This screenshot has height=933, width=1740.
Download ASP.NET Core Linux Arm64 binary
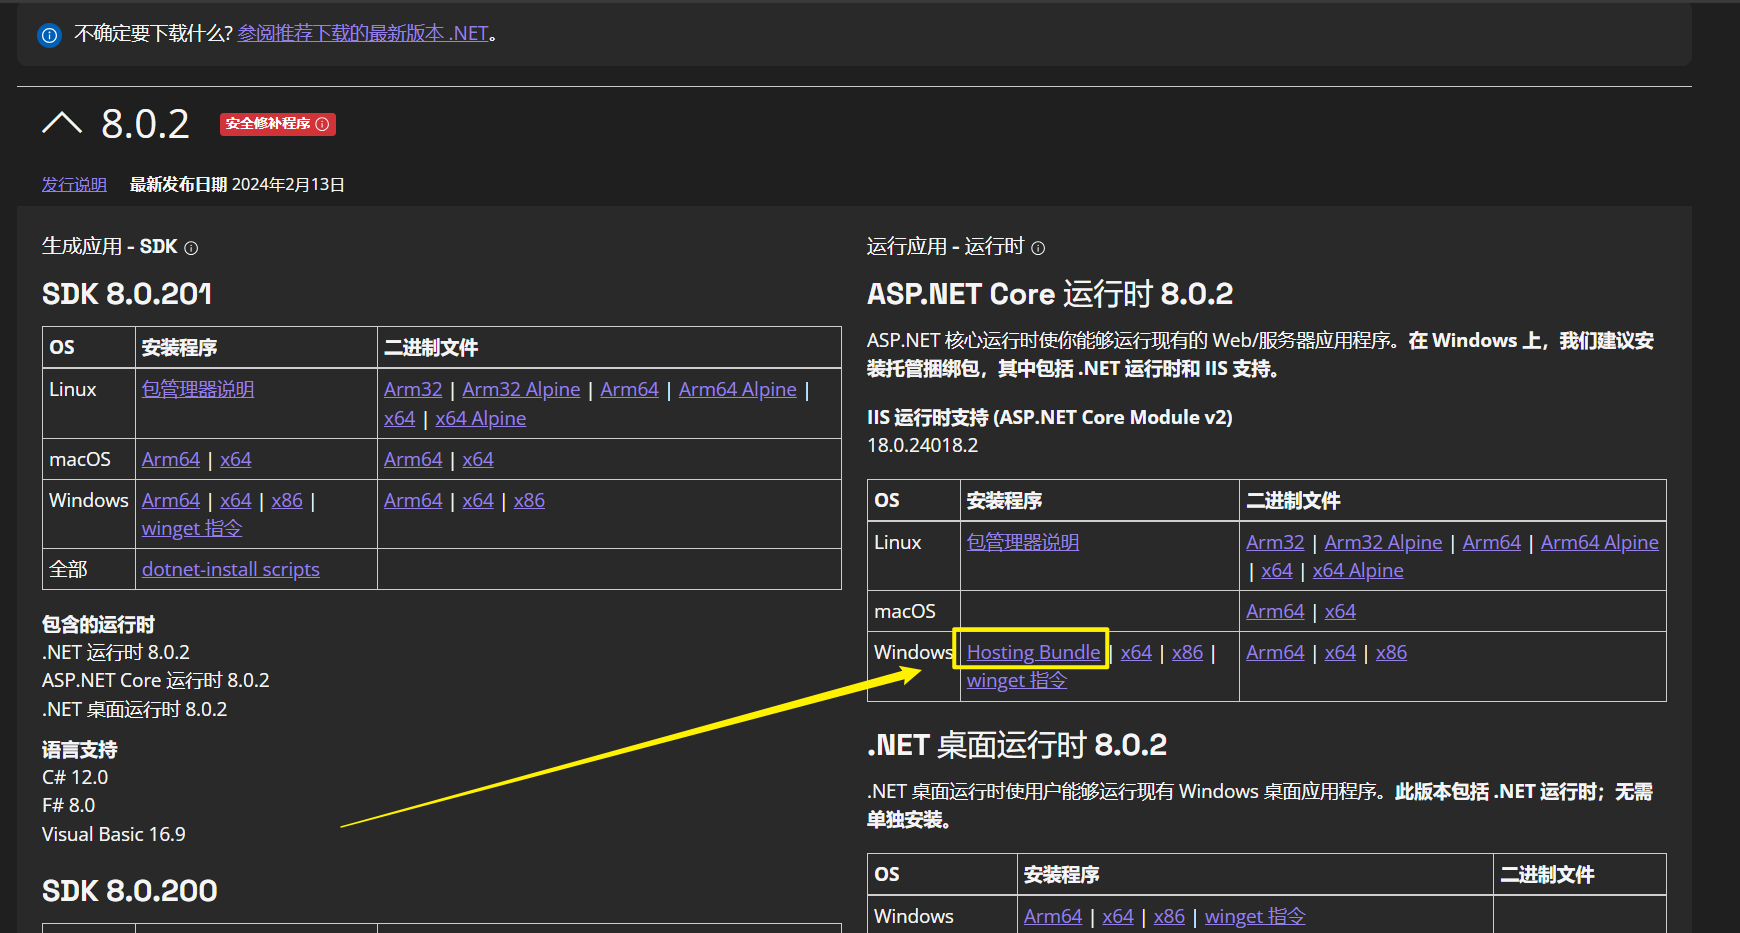[x=1492, y=542]
